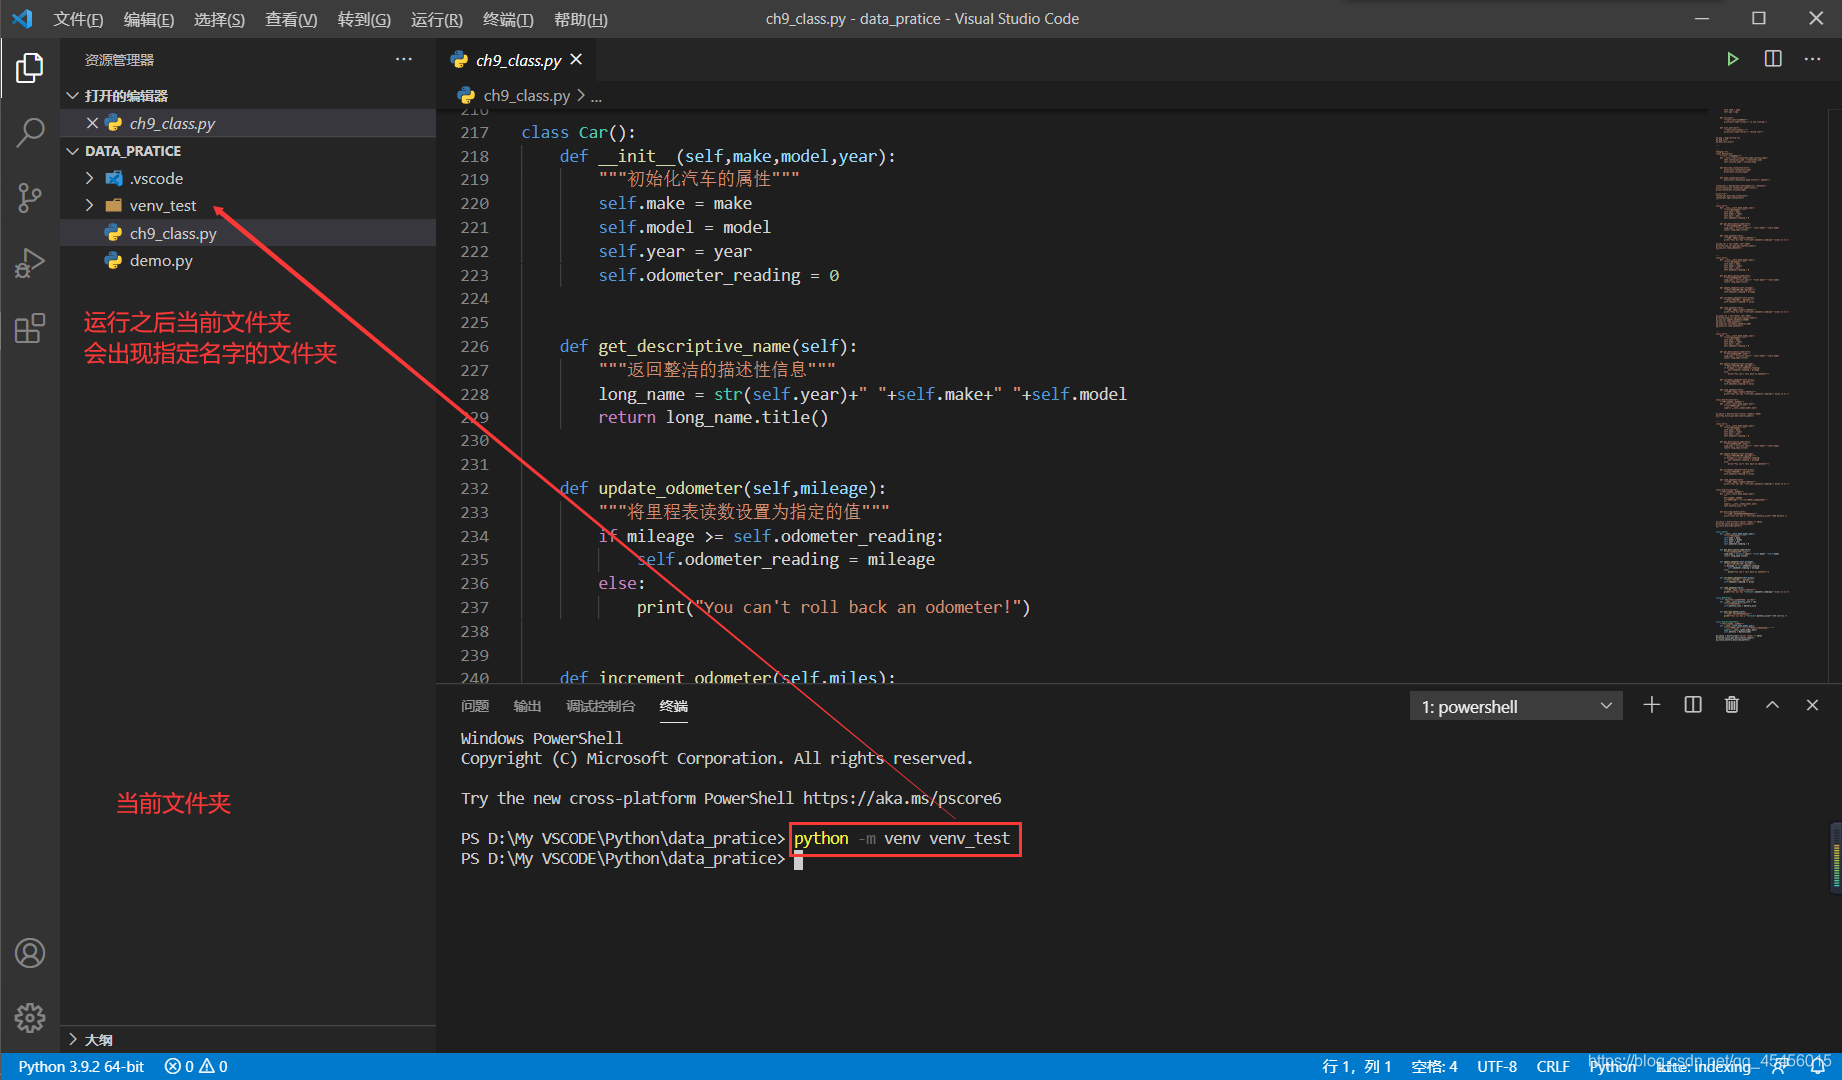This screenshot has height=1080, width=1842.
Task: Open editor More Actions ellipsis
Action: pos(1812,59)
